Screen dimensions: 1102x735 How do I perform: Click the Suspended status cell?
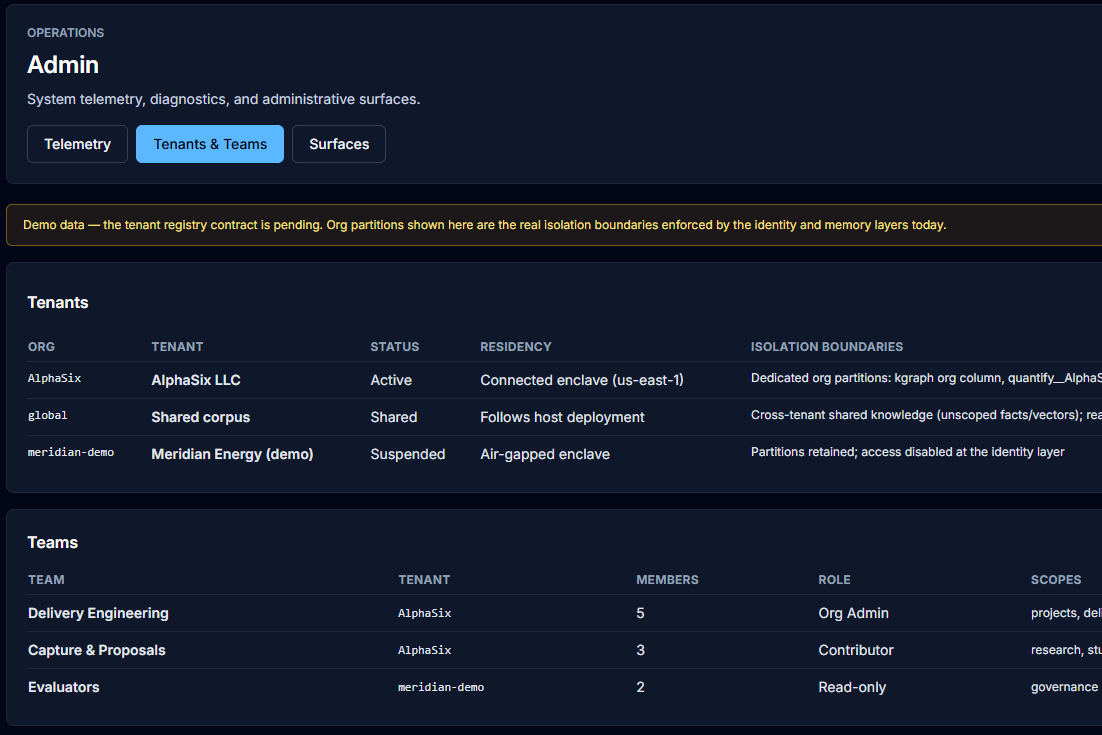pyautogui.click(x=408, y=455)
